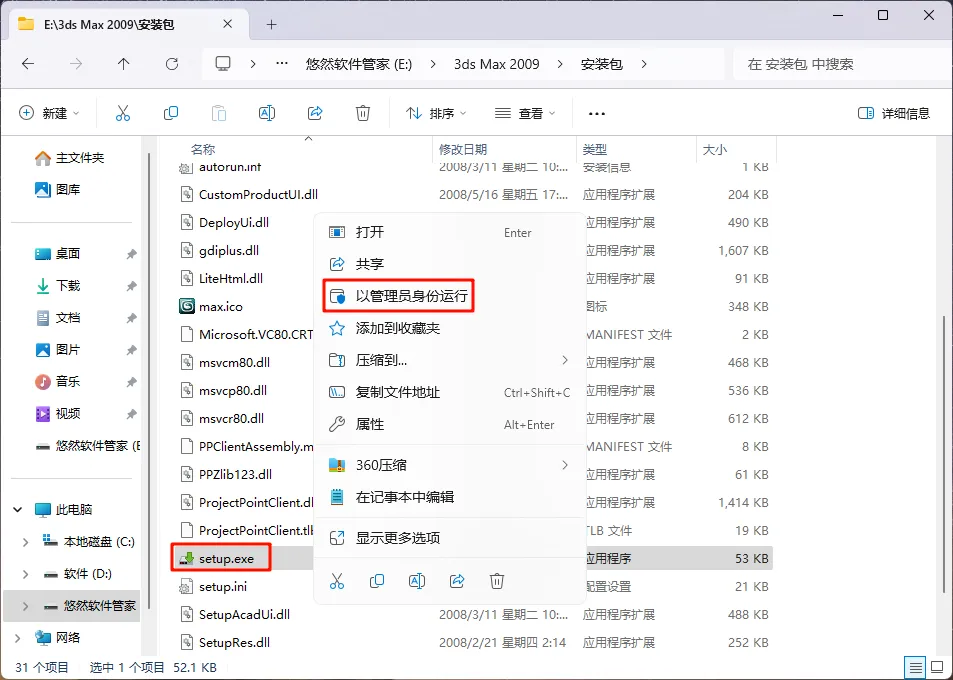This screenshot has width=953, height=680.
Task: Expand 软件 (D:) in the tree
Action: coord(25,574)
